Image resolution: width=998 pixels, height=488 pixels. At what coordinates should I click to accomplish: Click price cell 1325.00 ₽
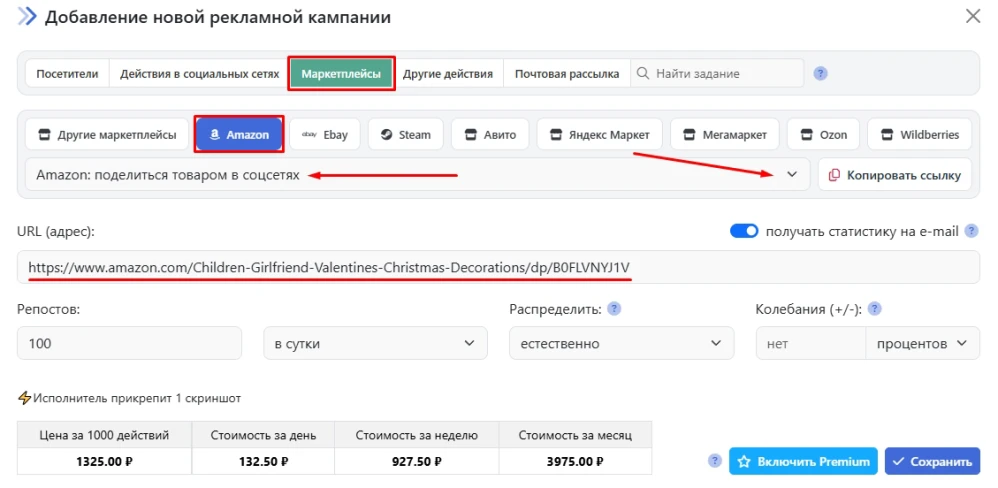tap(104, 462)
